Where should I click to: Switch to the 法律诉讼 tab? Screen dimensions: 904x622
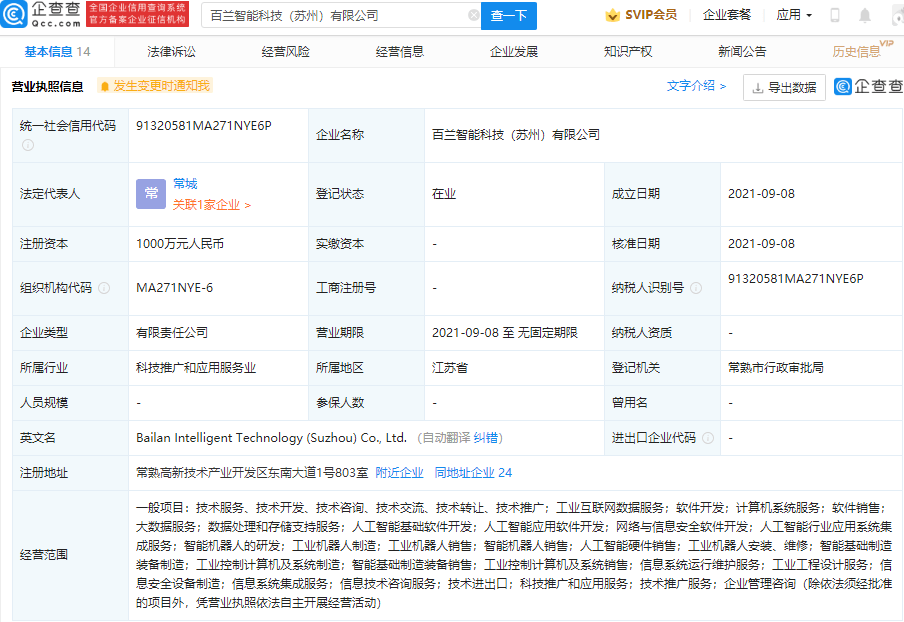[171, 52]
